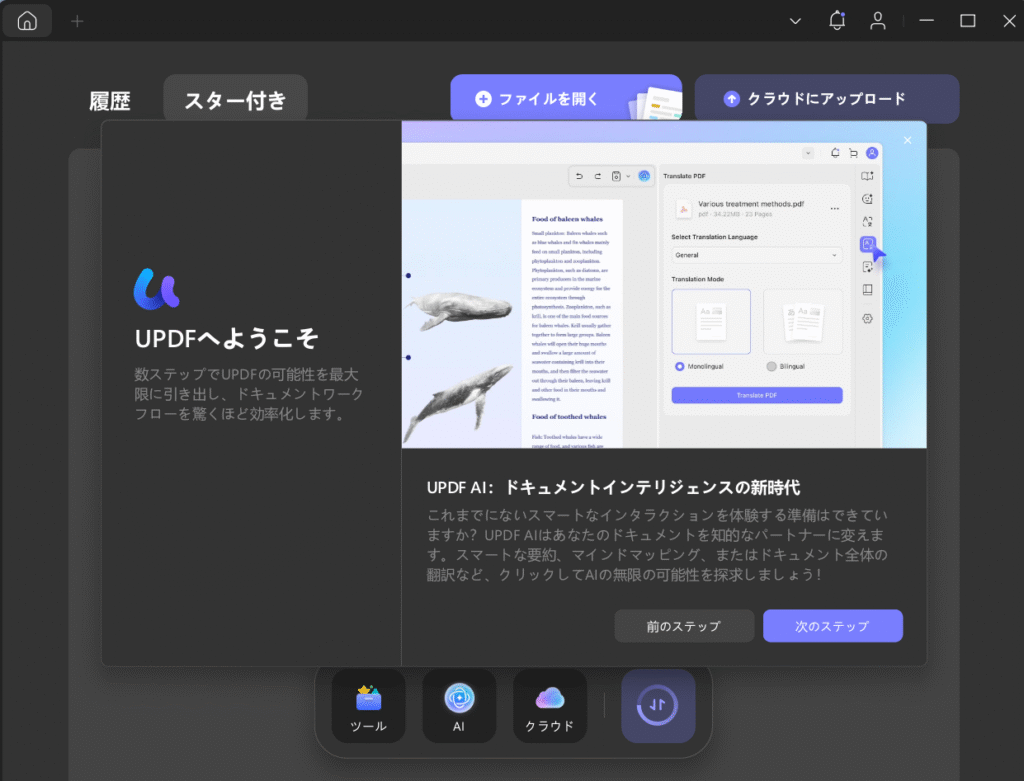The width and height of the screenshot is (1024, 781).
Task: Go back with the 前のステップ button
Action: coord(684,626)
